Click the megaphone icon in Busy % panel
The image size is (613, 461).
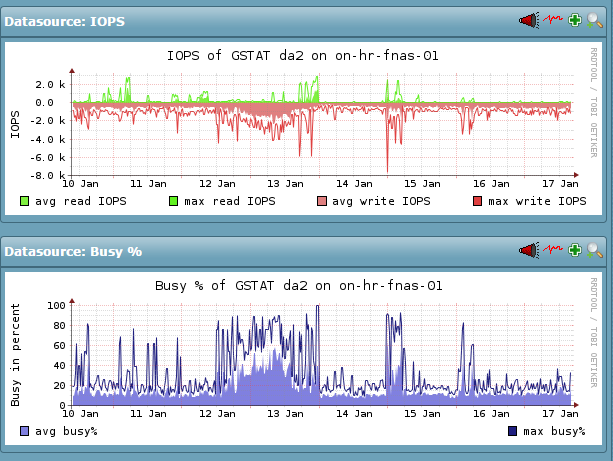pos(529,250)
